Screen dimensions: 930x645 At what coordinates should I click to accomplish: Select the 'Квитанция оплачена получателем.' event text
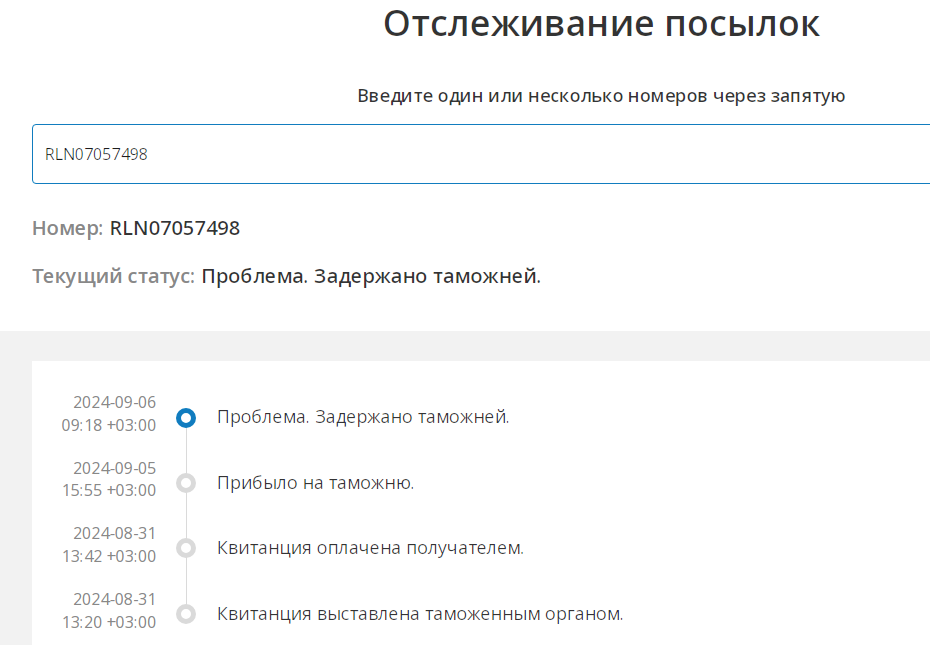coord(370,548)
